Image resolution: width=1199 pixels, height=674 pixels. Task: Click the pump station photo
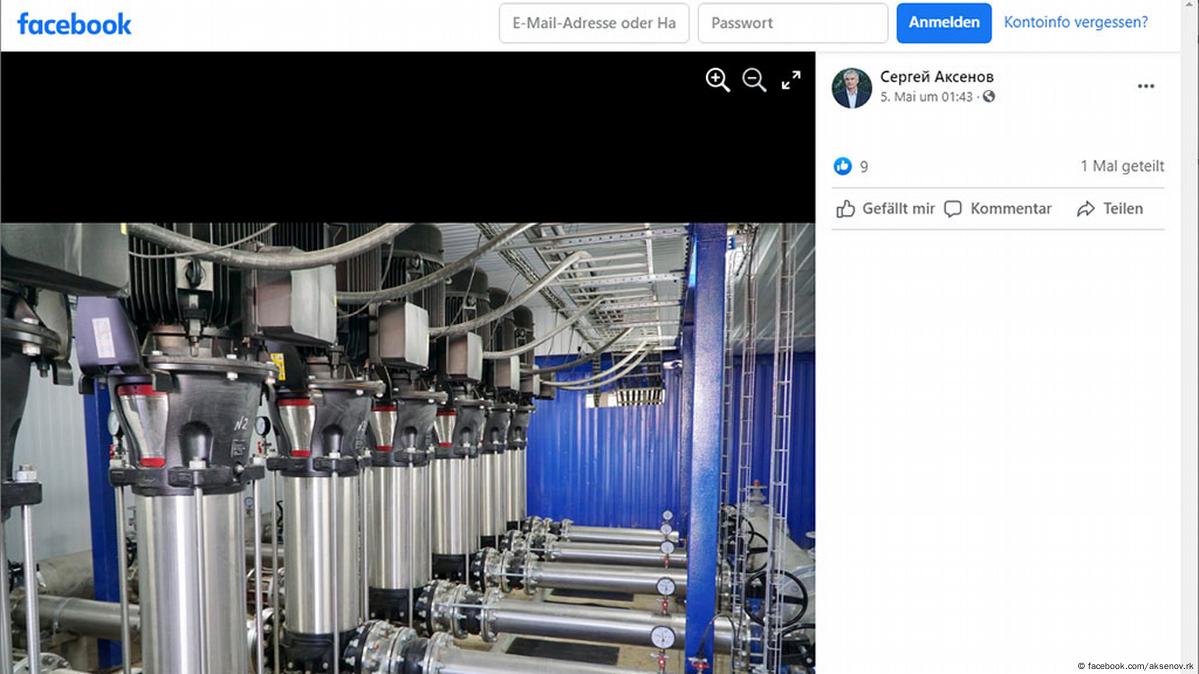[408, 448]
